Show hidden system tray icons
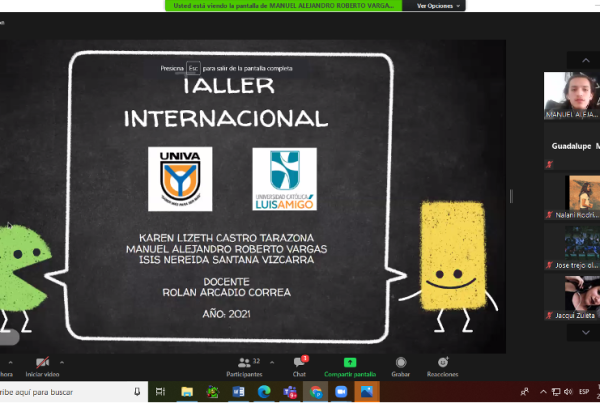Viewport: 600px width, 403px height. click(x=543, y=392)
